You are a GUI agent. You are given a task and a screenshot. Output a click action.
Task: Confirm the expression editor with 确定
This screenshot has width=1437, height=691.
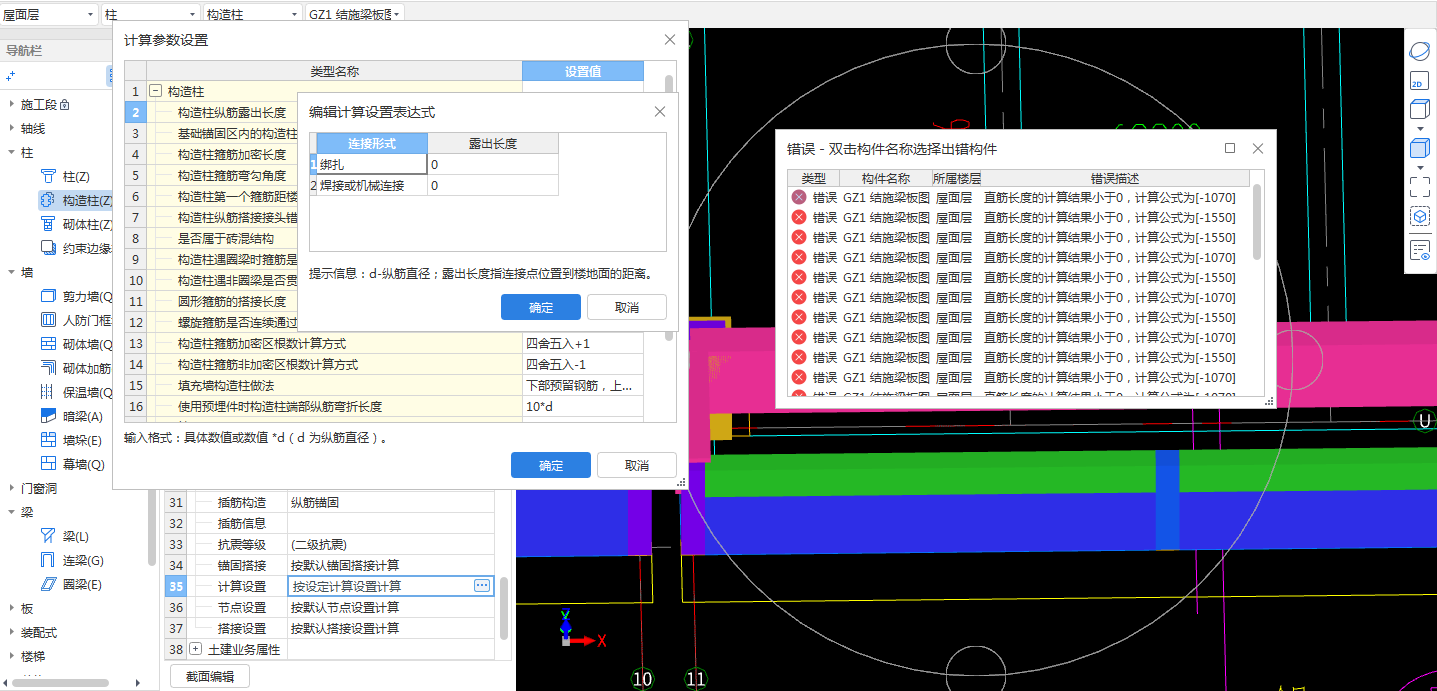[540, 307]
